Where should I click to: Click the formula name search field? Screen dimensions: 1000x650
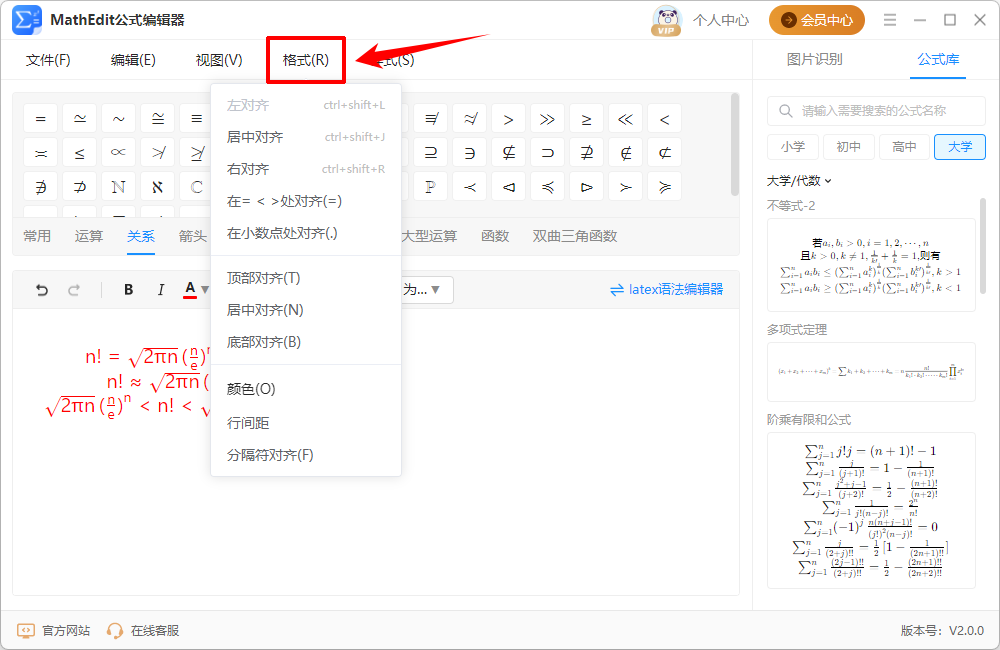876,111
